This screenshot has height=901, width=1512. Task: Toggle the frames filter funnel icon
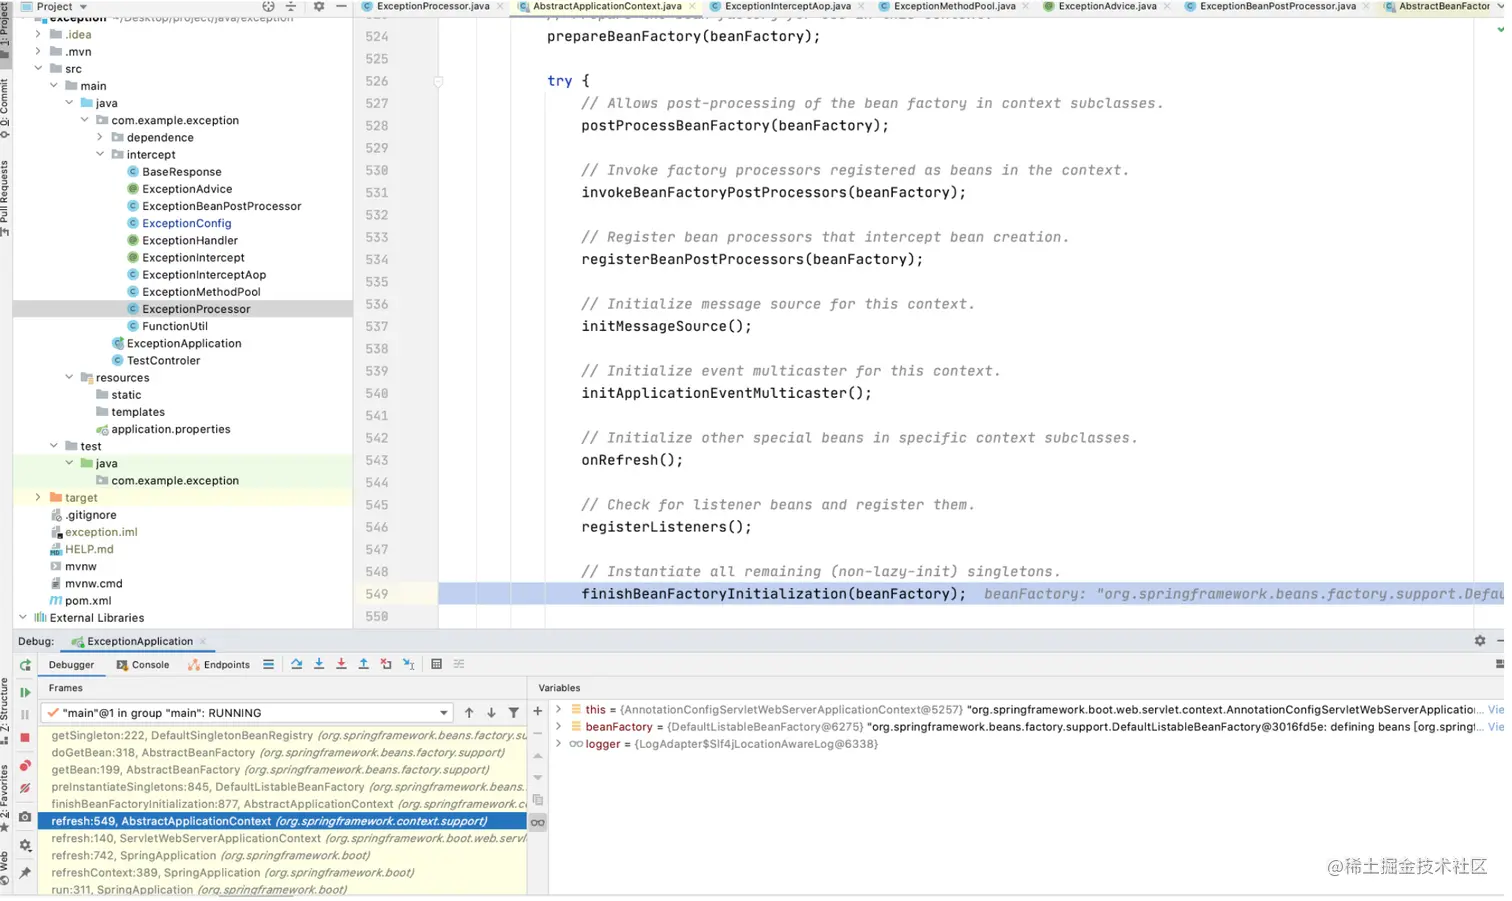point(514,713)
